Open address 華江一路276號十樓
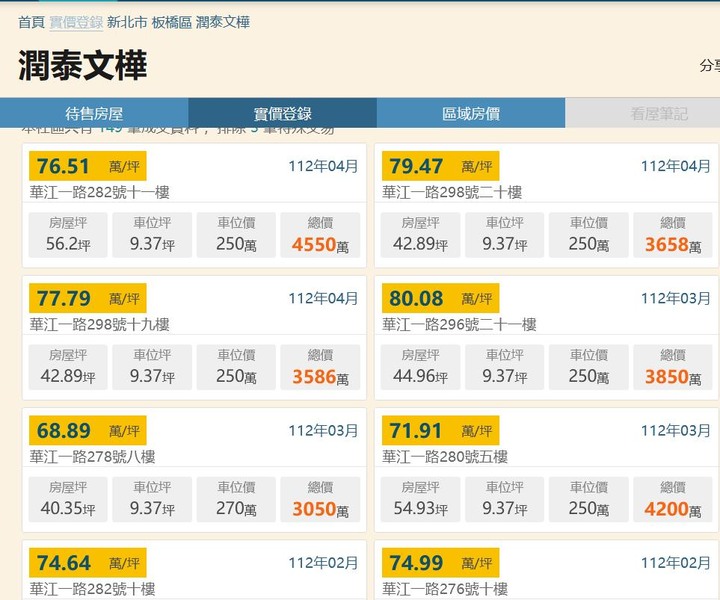Viewport: 720px width, 600px height. coord(445,589)
